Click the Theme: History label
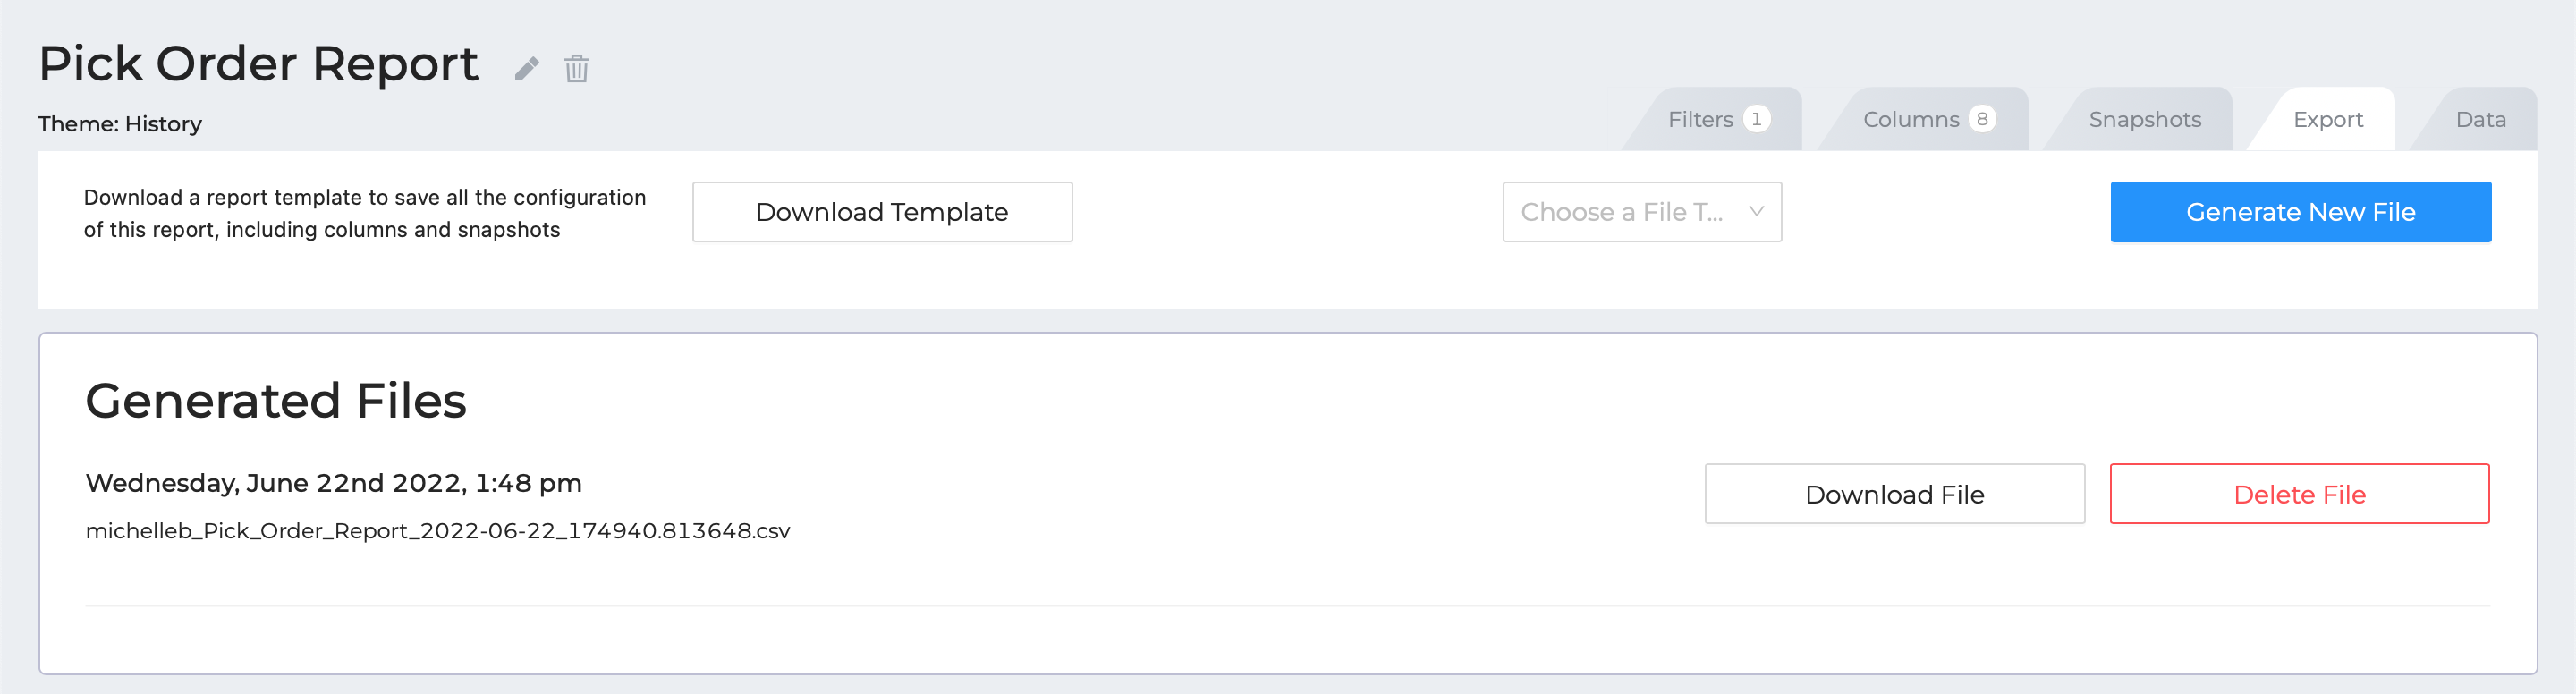 (x=120, y=124)
